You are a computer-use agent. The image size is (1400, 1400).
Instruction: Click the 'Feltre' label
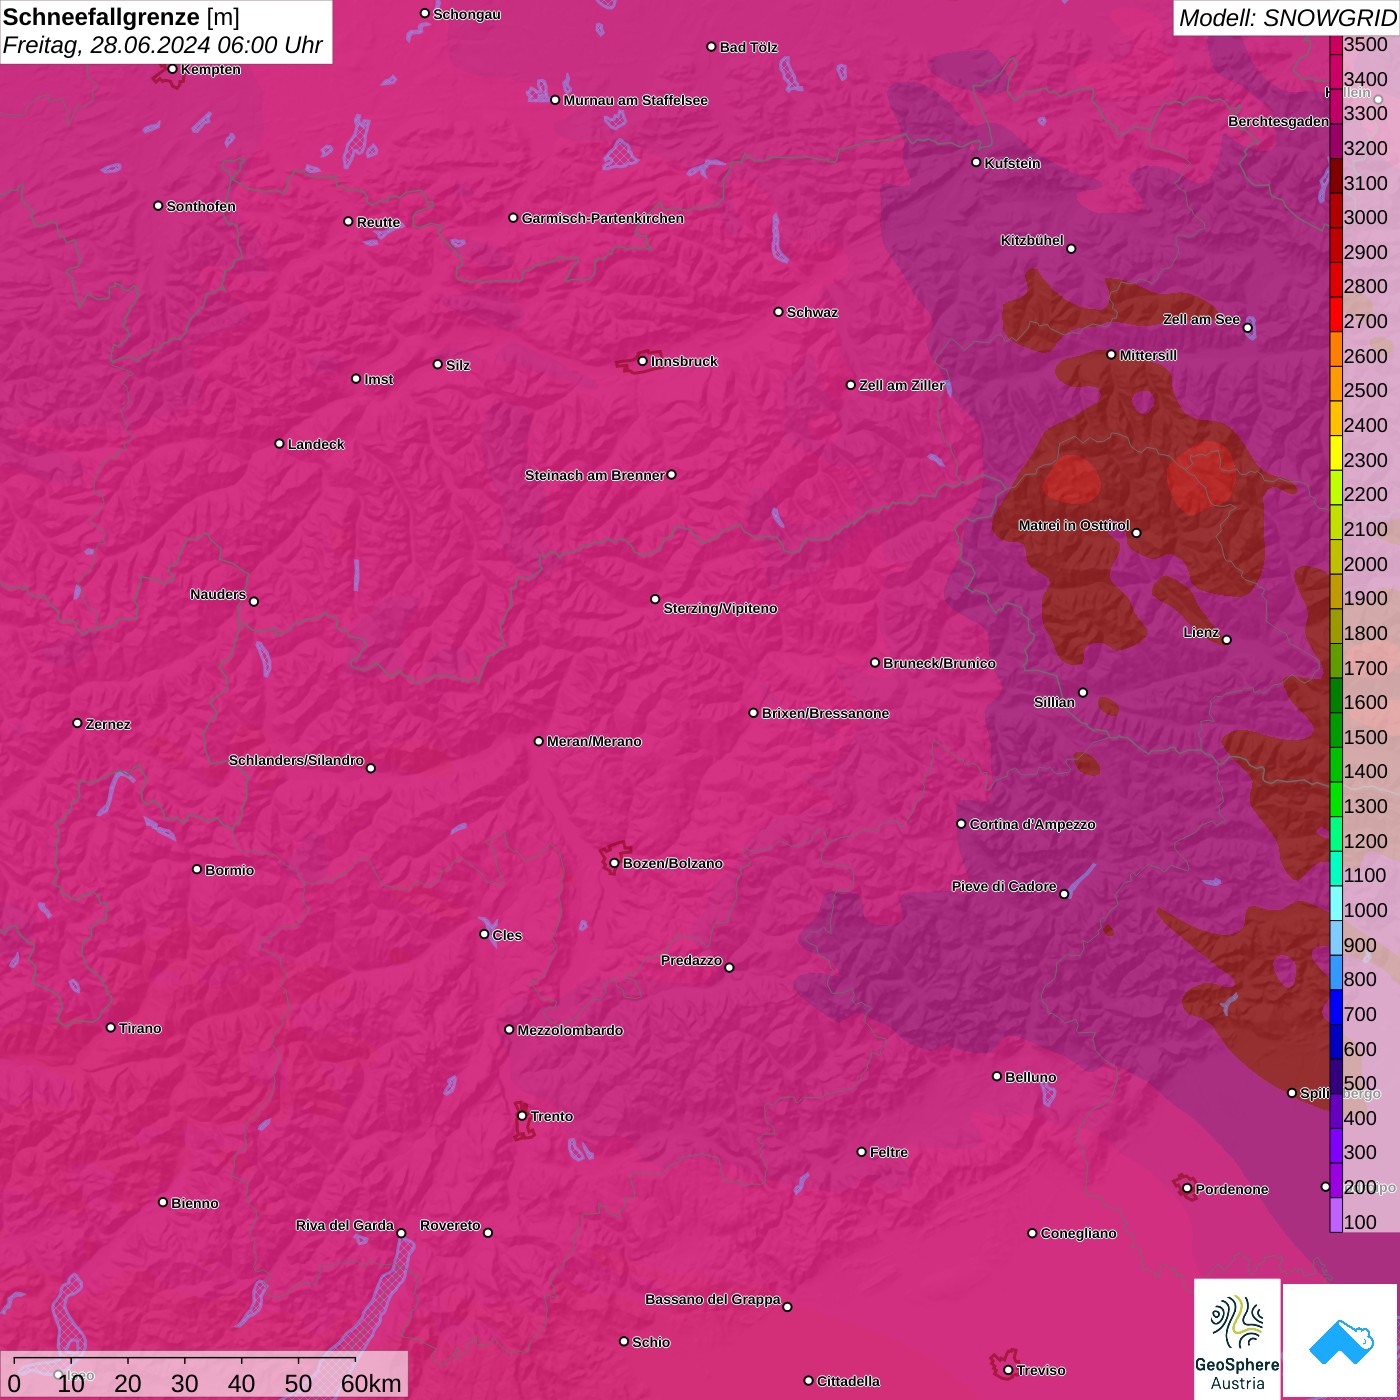tap(889, 1152)
